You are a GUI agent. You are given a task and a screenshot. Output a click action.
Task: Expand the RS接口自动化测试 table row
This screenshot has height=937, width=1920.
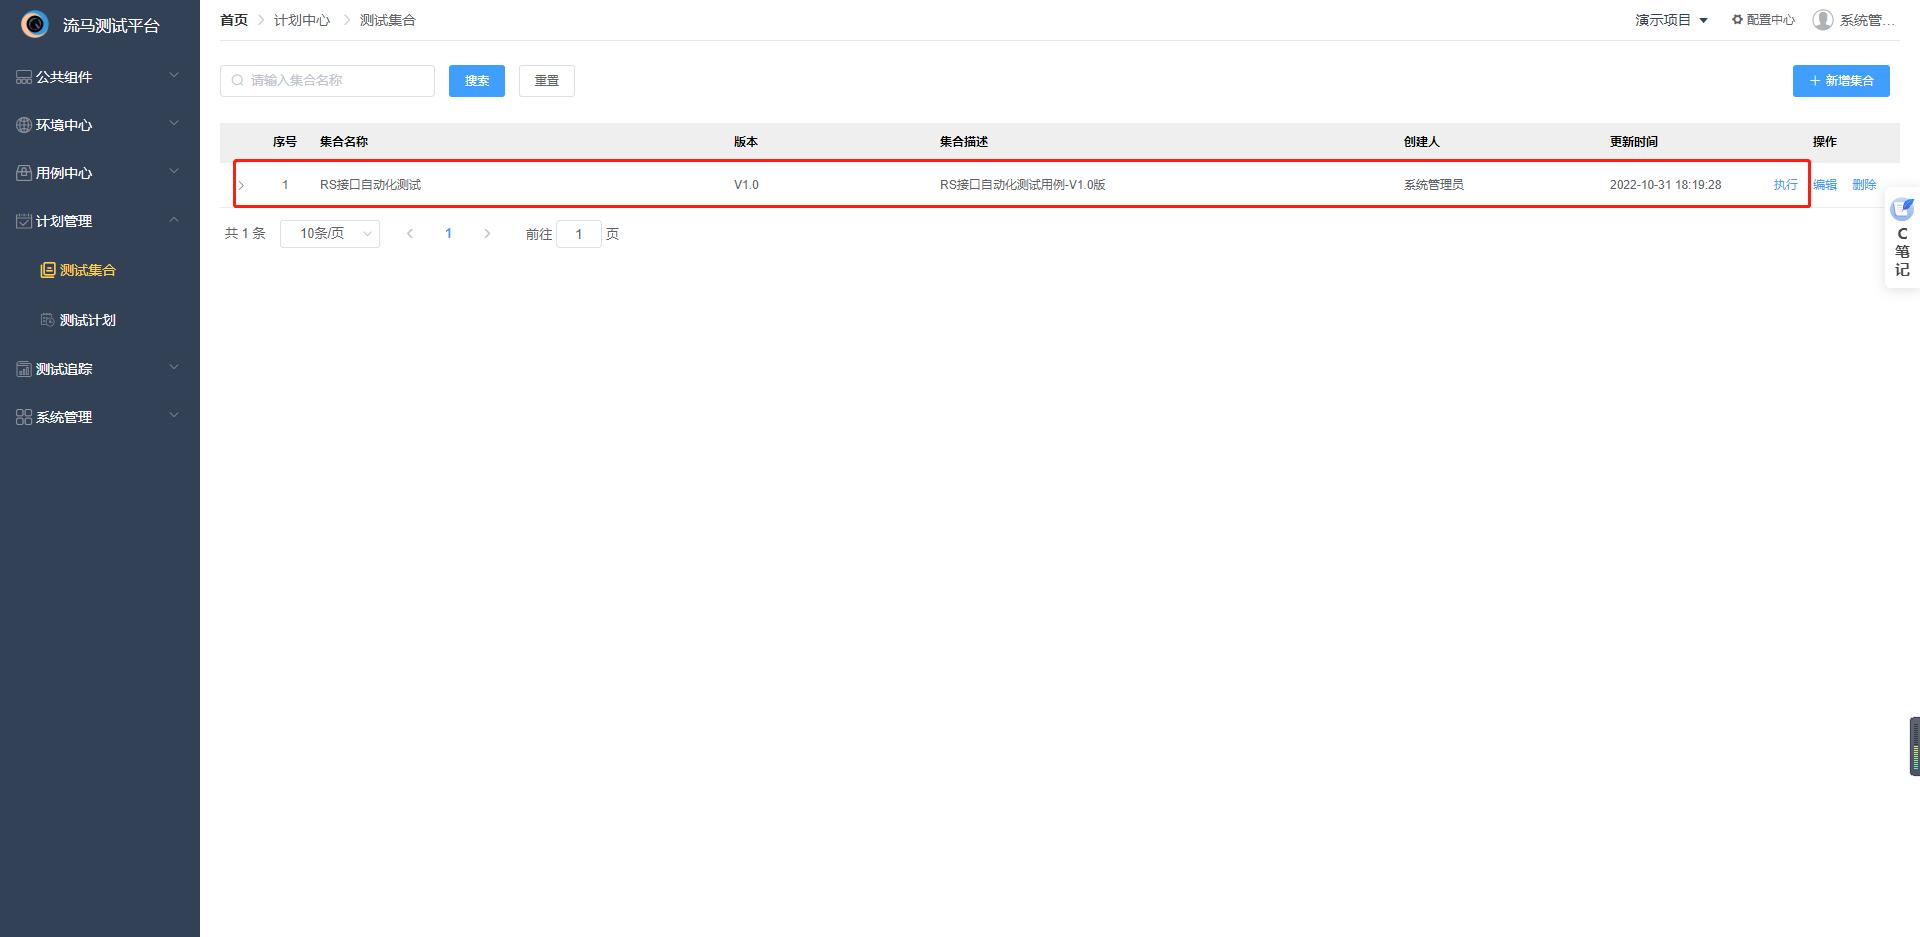coord(241,185)
